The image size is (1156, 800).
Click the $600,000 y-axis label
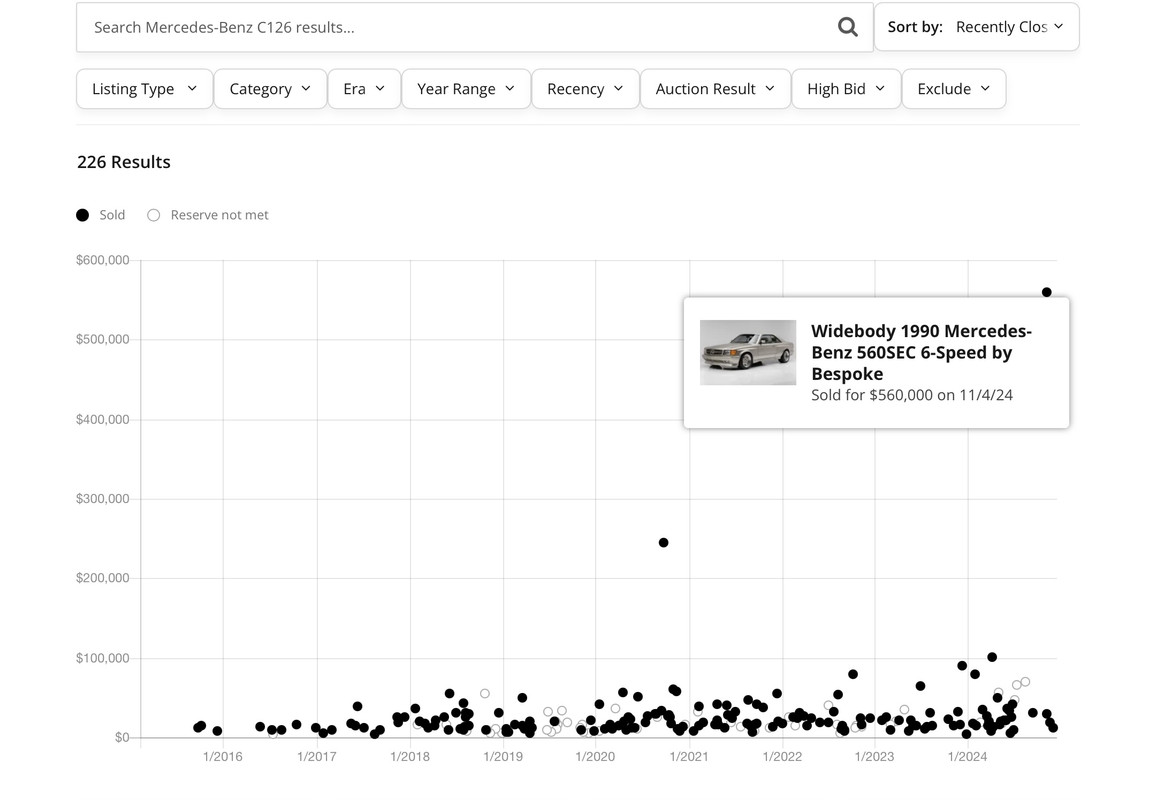coord(102,260)
